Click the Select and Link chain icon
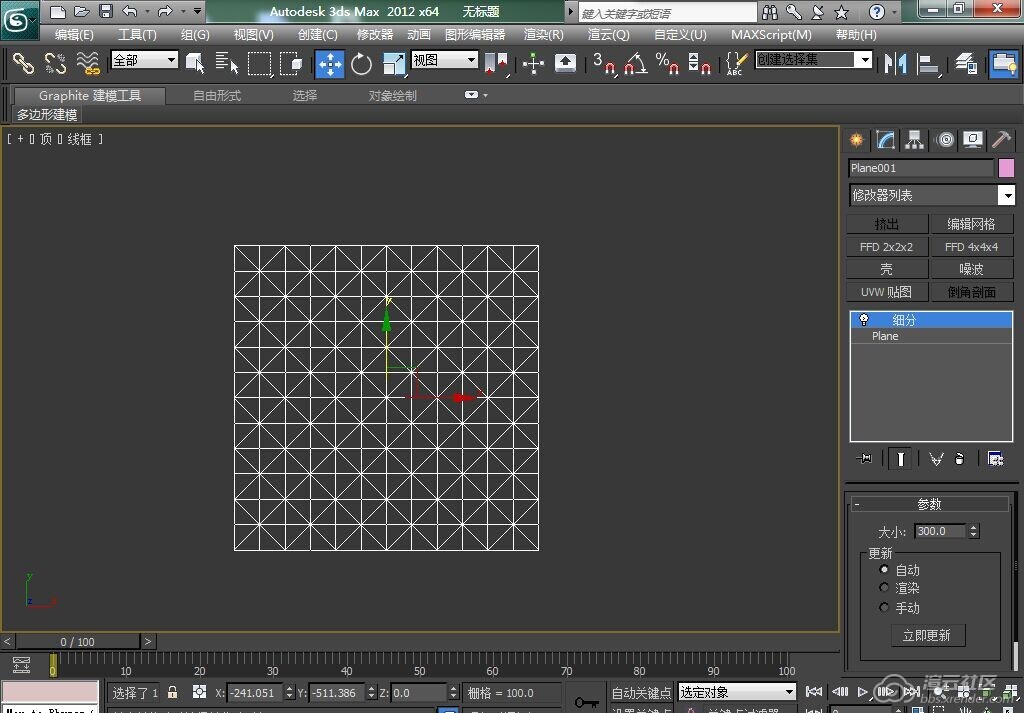This screenshot has height=713, width=1024. (23, 64)
